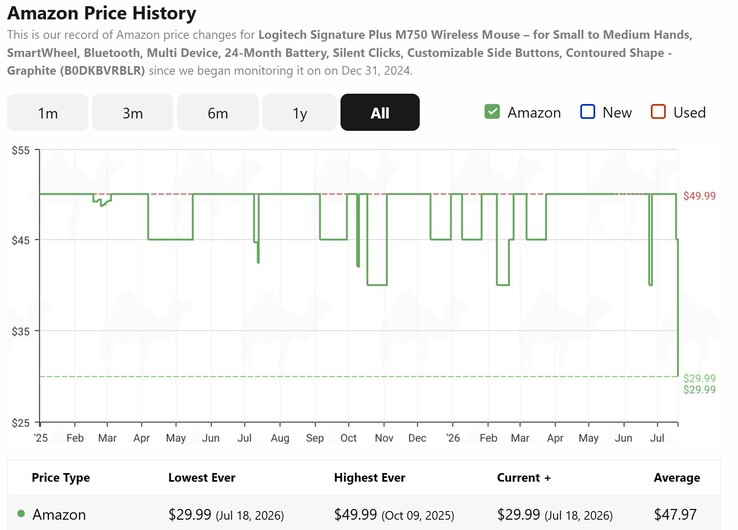Click the green dot beside Amazon row
Screen dimensions: 738x530
tap(21, 514)
